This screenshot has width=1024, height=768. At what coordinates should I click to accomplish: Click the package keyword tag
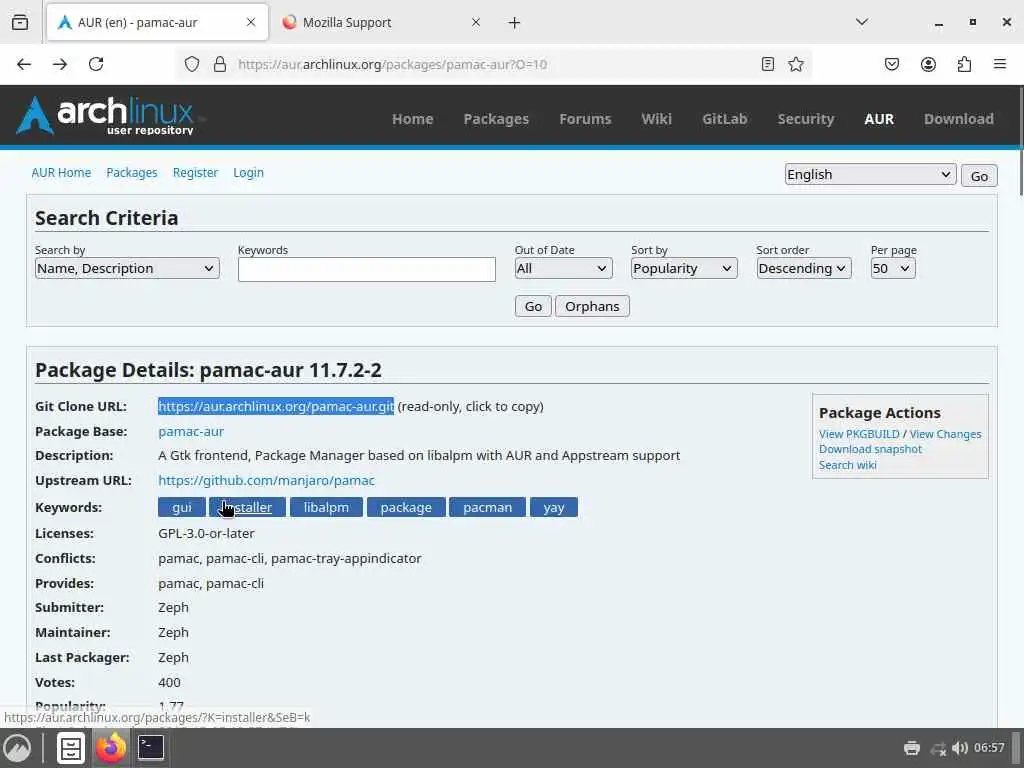[x=406, y=507]
